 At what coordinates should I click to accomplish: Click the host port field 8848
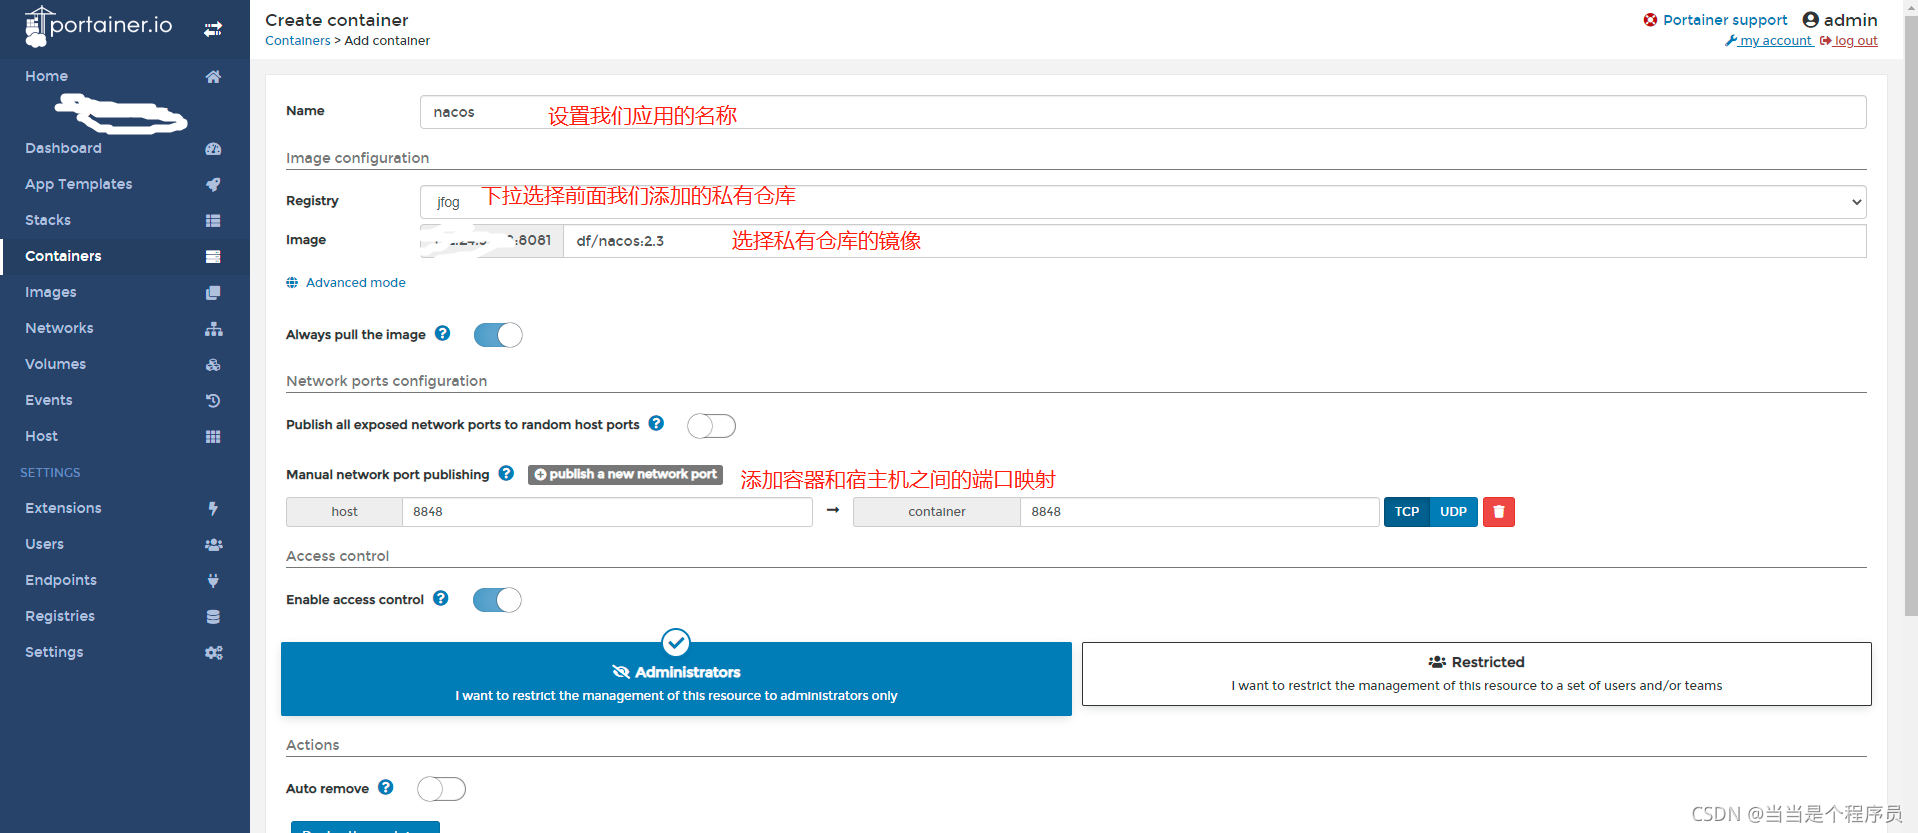(607, 512)
